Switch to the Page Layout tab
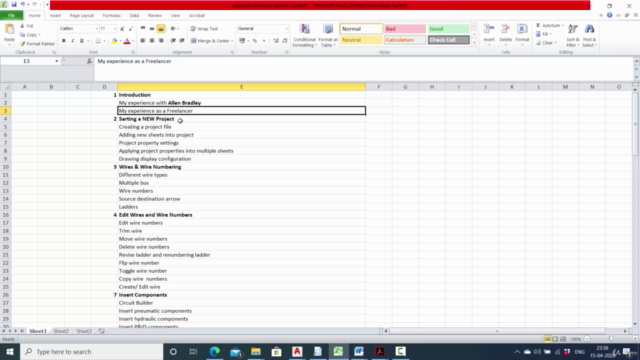 82,16
